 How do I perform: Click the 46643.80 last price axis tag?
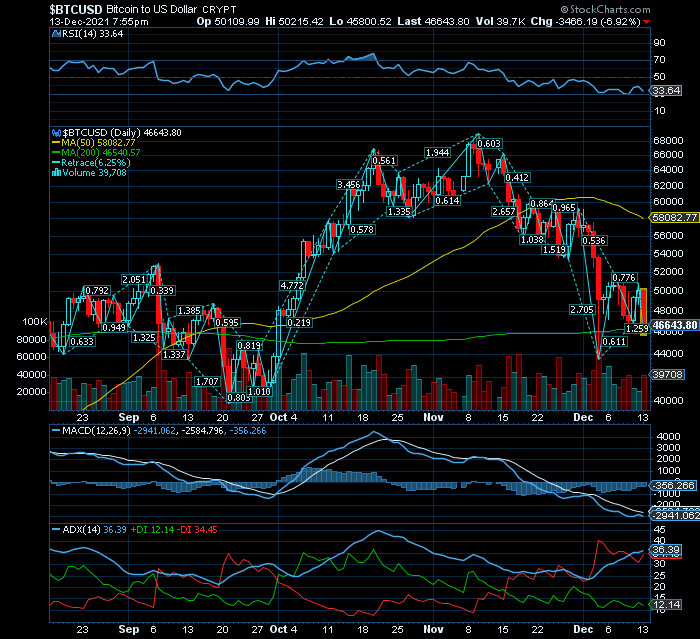click(x=675, y=325)
